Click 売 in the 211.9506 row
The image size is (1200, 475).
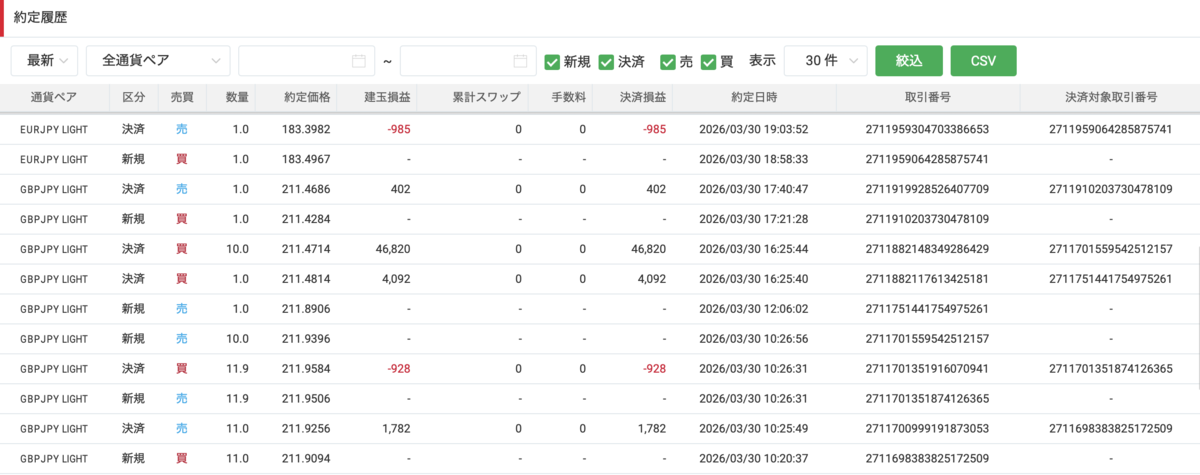pos(182,399)
